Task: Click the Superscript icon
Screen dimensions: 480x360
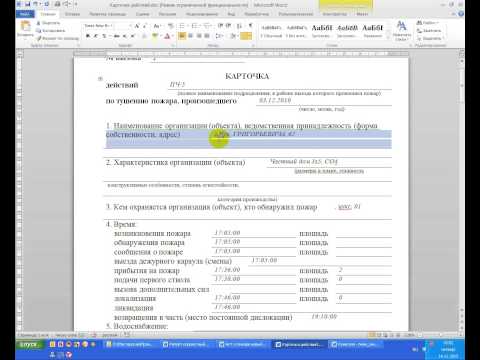Action: click(x=132, y=36)
